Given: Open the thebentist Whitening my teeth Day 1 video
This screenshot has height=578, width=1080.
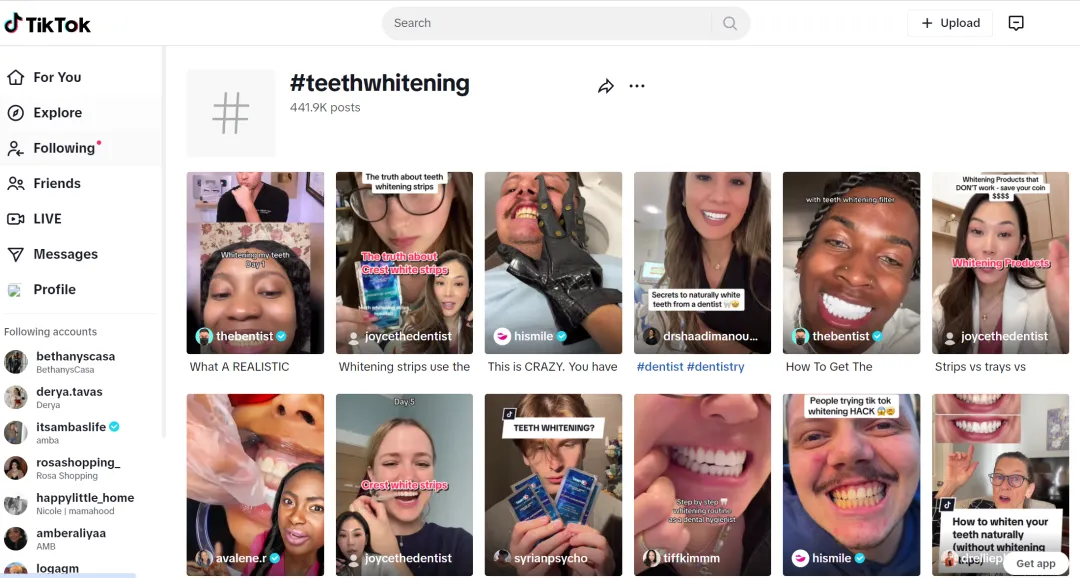Looking at the screenshot, I should (255, 262).
